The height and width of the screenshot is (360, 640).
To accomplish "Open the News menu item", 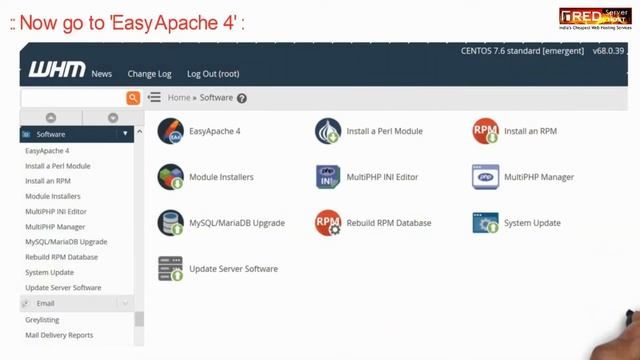I will (x=102, y=74).
